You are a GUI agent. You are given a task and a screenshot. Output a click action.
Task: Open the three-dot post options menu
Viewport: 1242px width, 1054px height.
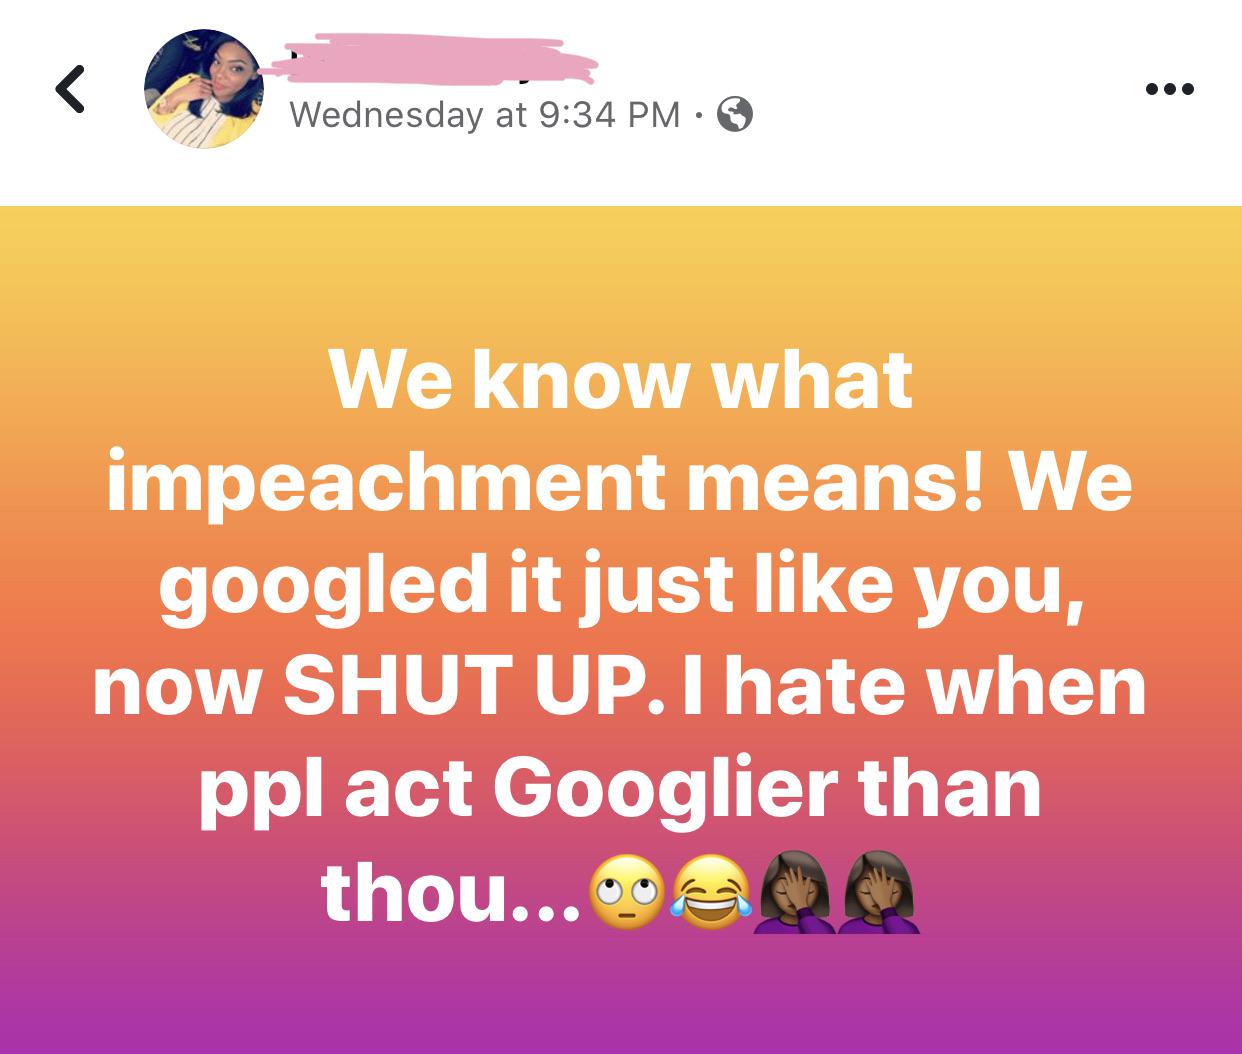click(x=1170, y=90)
